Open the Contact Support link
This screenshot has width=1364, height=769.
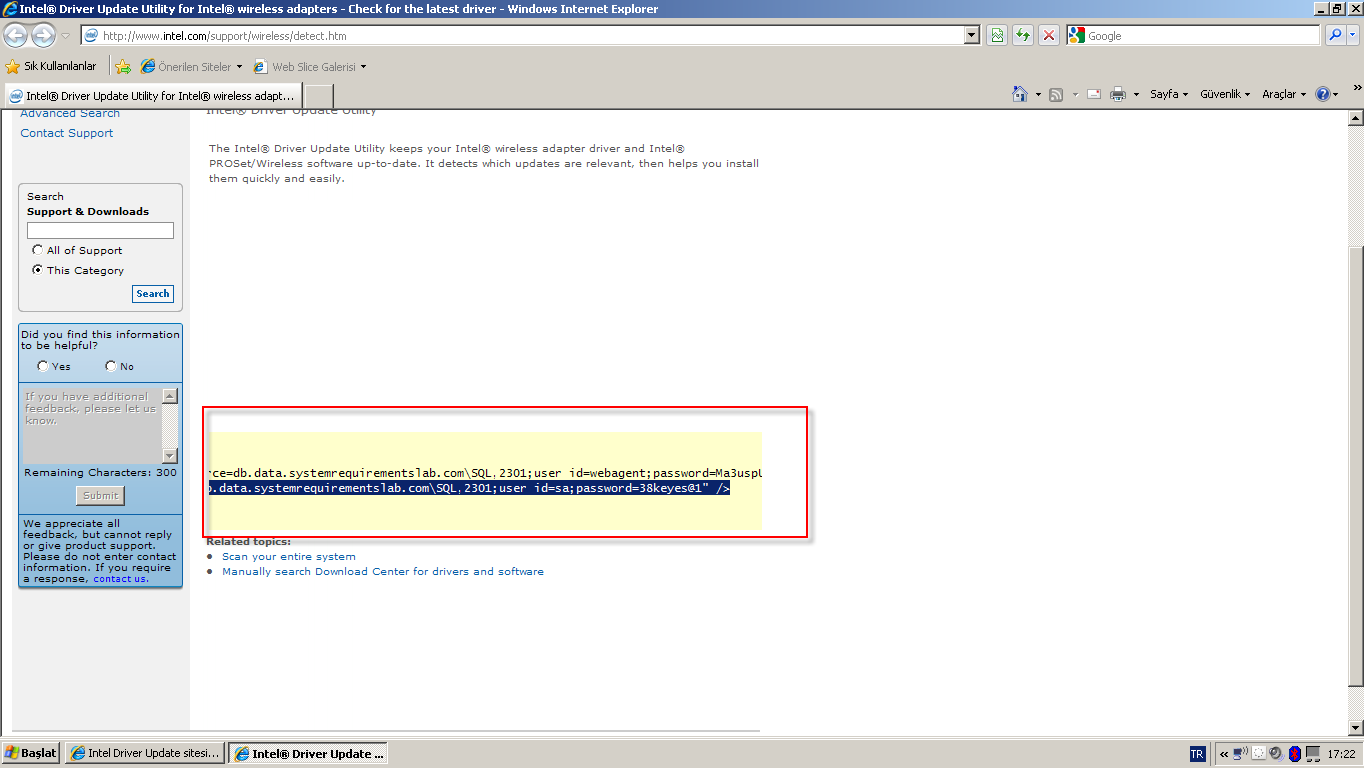[67, 133]
